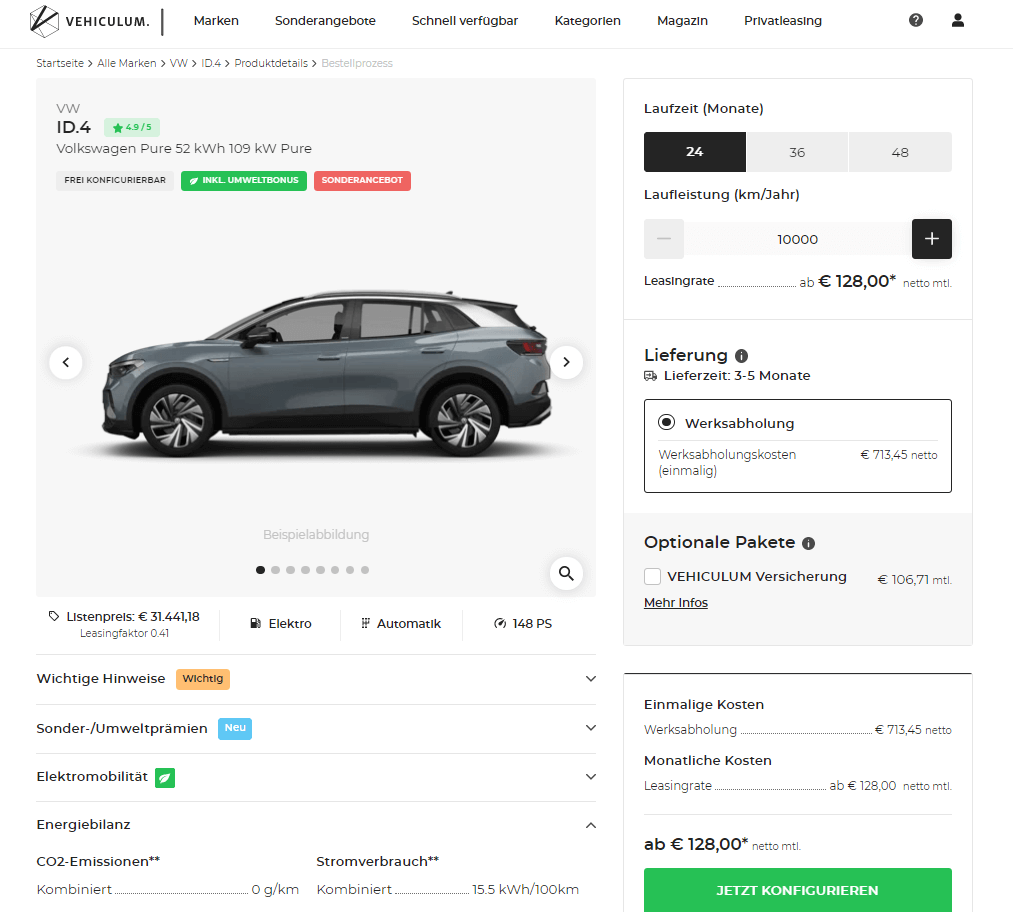Increase Laufleistung with the plus button
The width and height of the screenshot is (1013, 912).
(932, 239)
